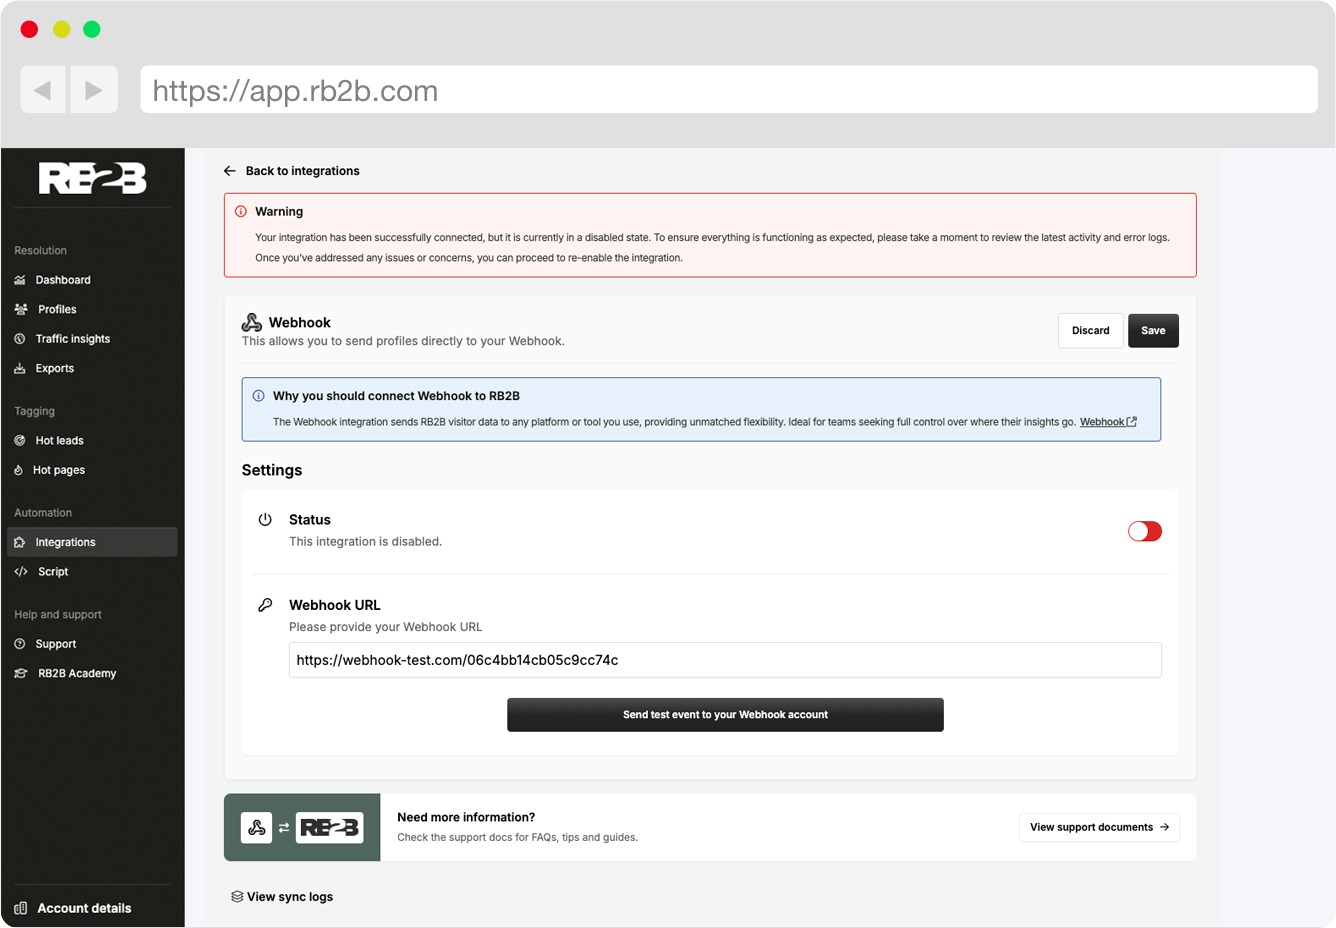
Task: Click the 'Settings' heading
Action: (272, 470)
